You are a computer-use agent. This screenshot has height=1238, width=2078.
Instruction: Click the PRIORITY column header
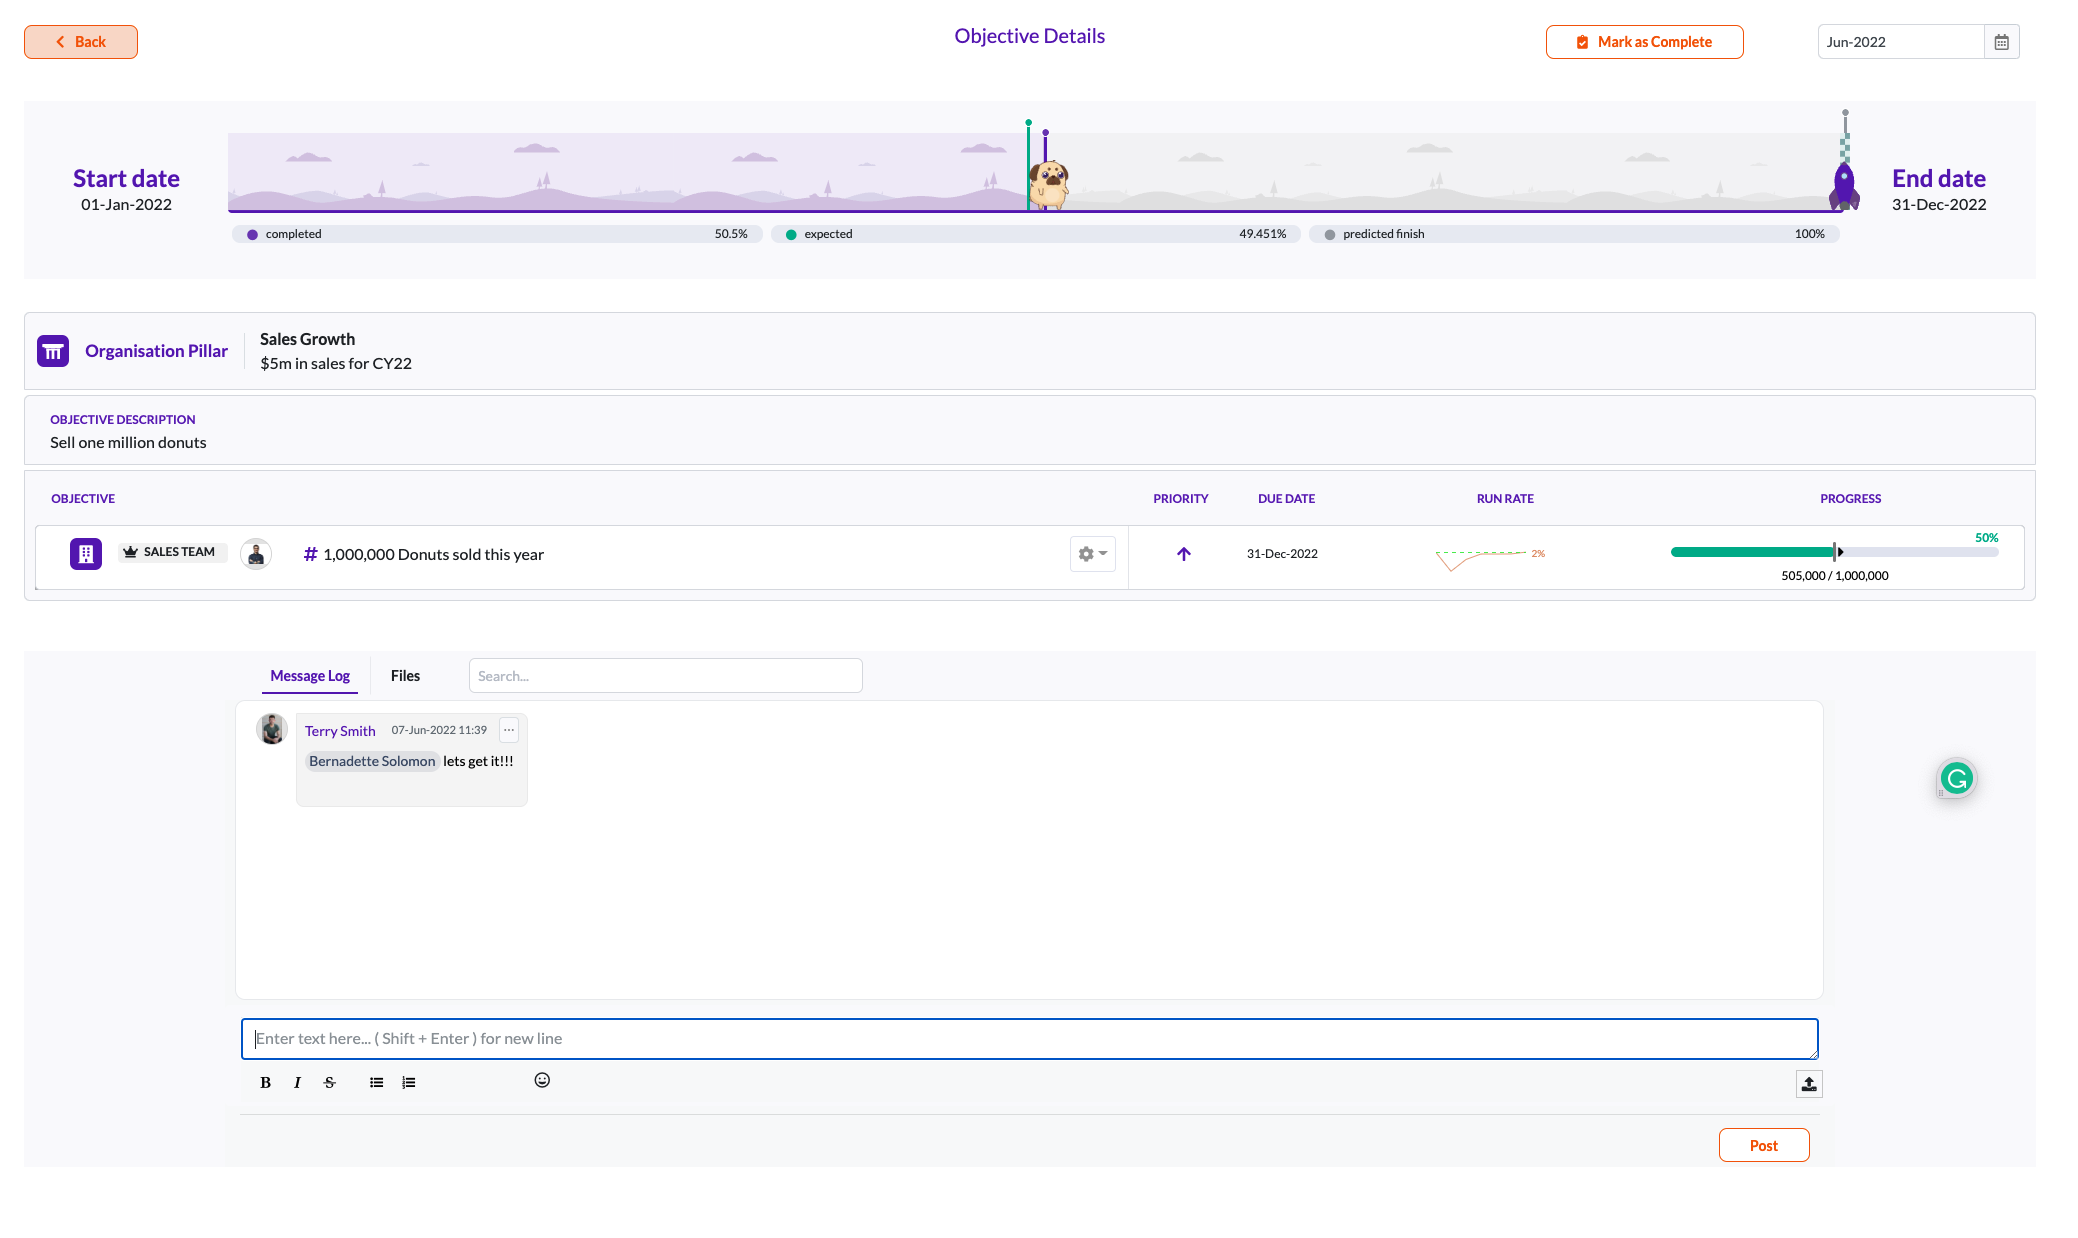tap(1181, 499)
